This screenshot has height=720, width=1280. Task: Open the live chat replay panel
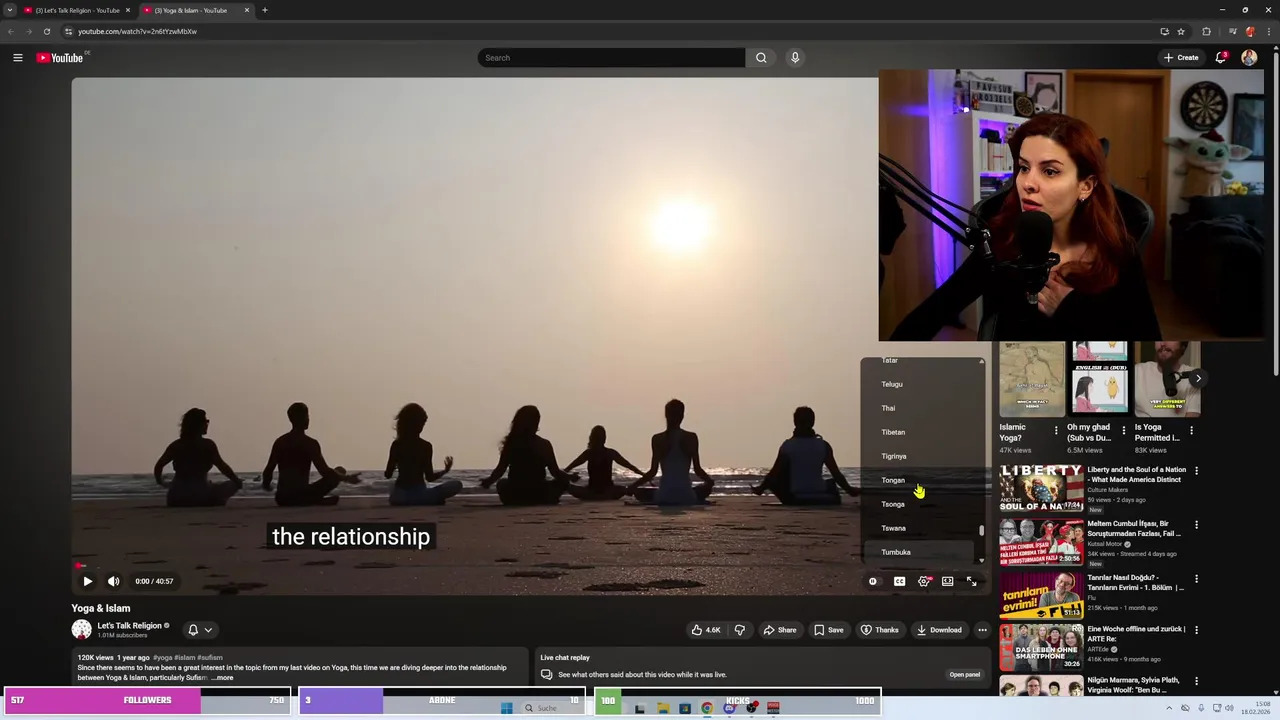964,674
